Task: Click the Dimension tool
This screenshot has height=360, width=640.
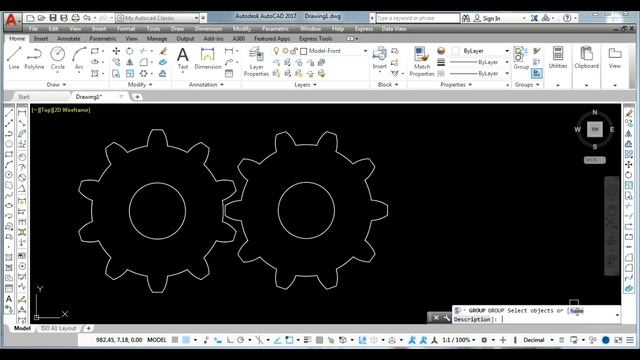Action: point(207,58)
